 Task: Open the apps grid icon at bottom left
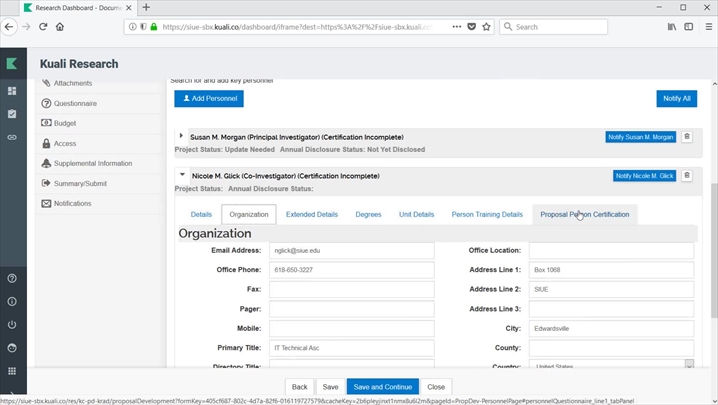pyautogui.click(x=12, y=371)
